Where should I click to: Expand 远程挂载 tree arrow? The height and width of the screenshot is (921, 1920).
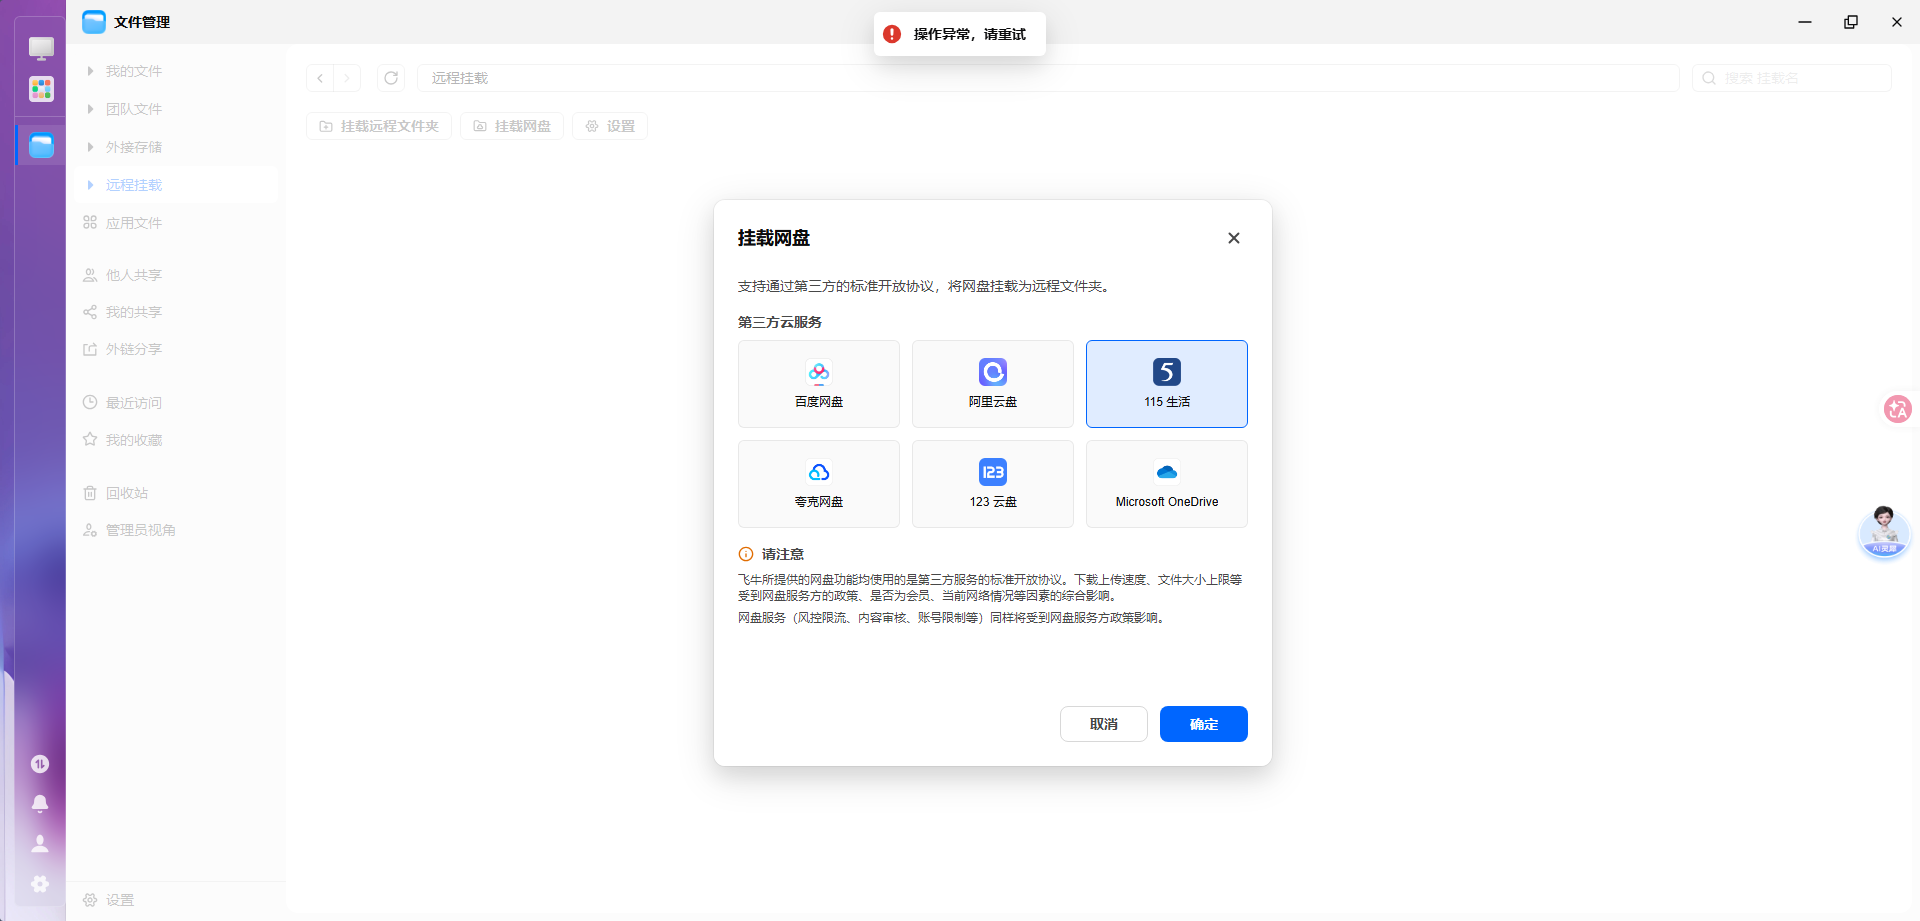pyautogui.click(x=90, y=185)
